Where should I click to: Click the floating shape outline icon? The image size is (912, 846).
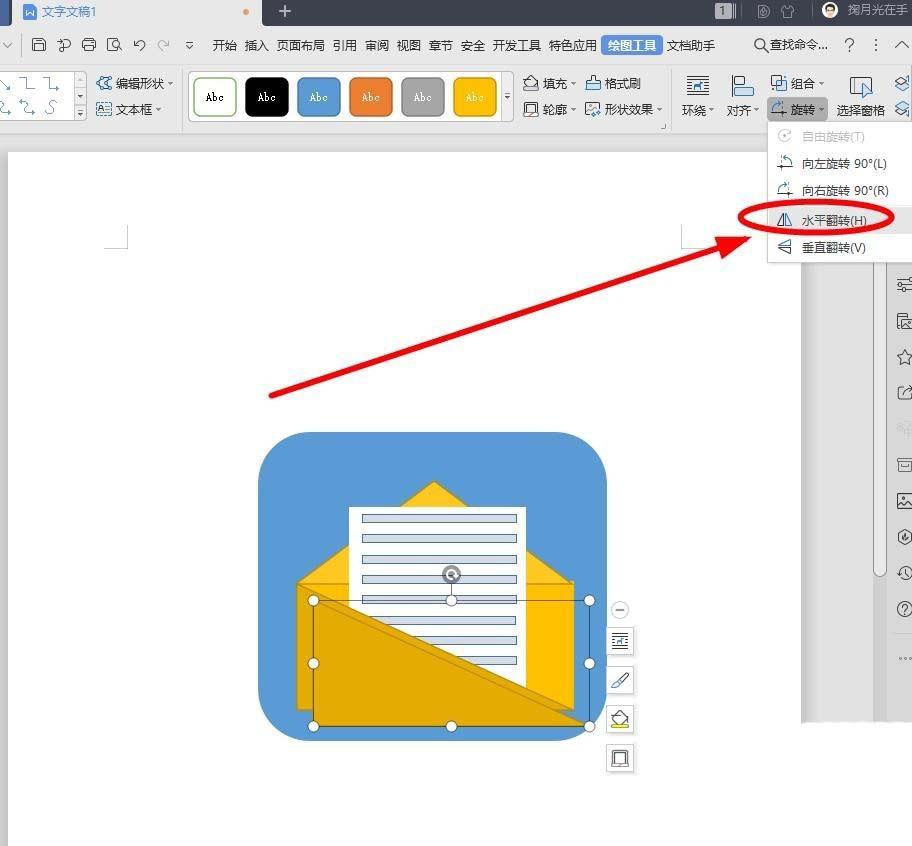(620, 758)
